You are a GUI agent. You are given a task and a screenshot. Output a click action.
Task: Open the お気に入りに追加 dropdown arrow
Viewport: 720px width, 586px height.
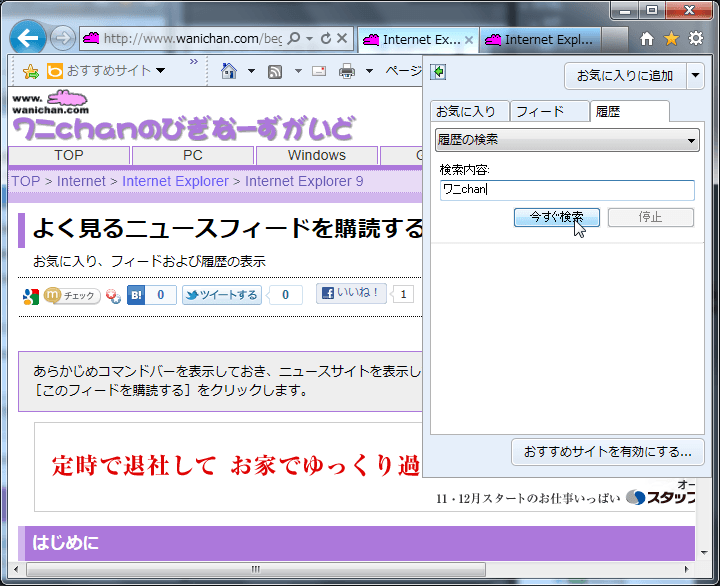[x=695, y=76]
